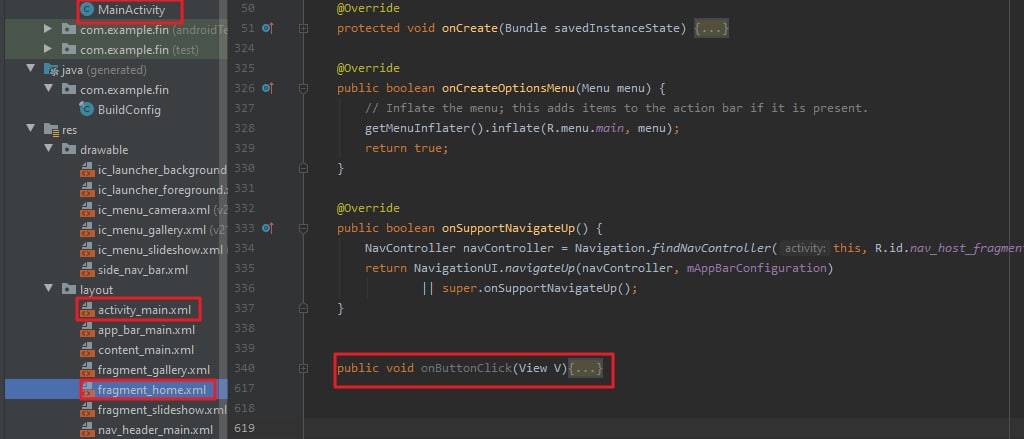Click XML icon beside app_bar_main.xml
This screenshot has width=1024, height=439.
click(87, 330)
